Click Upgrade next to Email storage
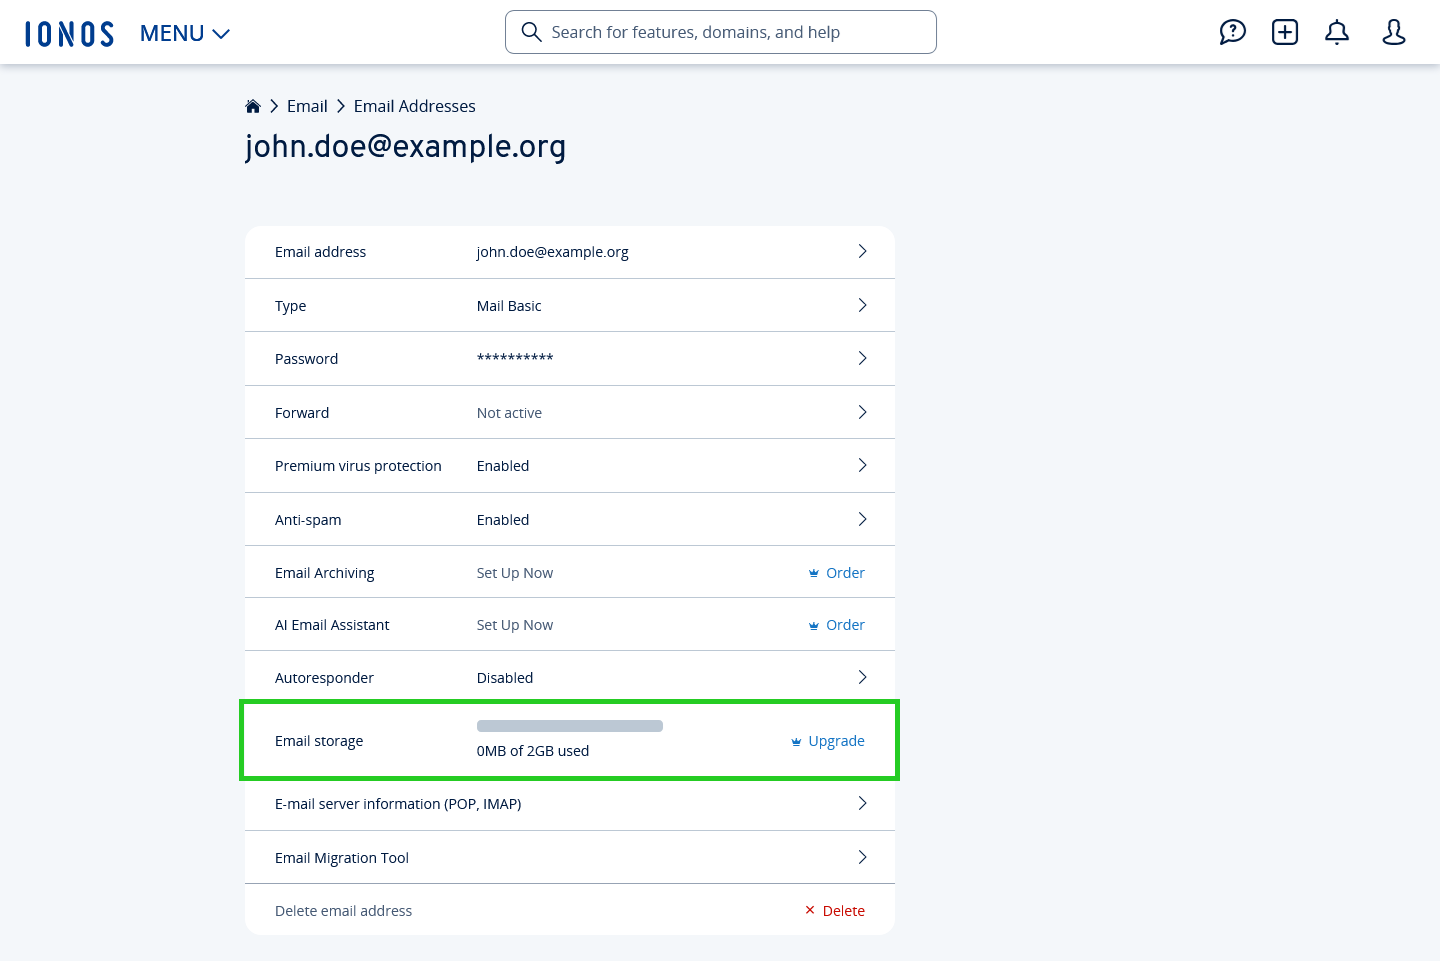The width and height of the screenshot is (1440, 961). 837,740
